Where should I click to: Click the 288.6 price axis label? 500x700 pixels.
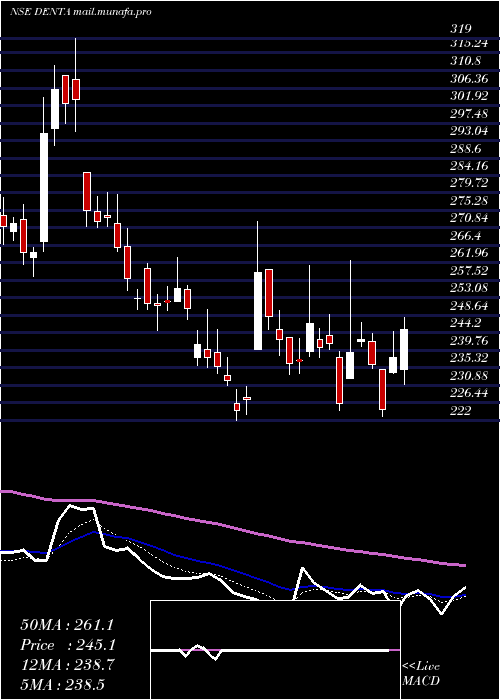point(465,149)
